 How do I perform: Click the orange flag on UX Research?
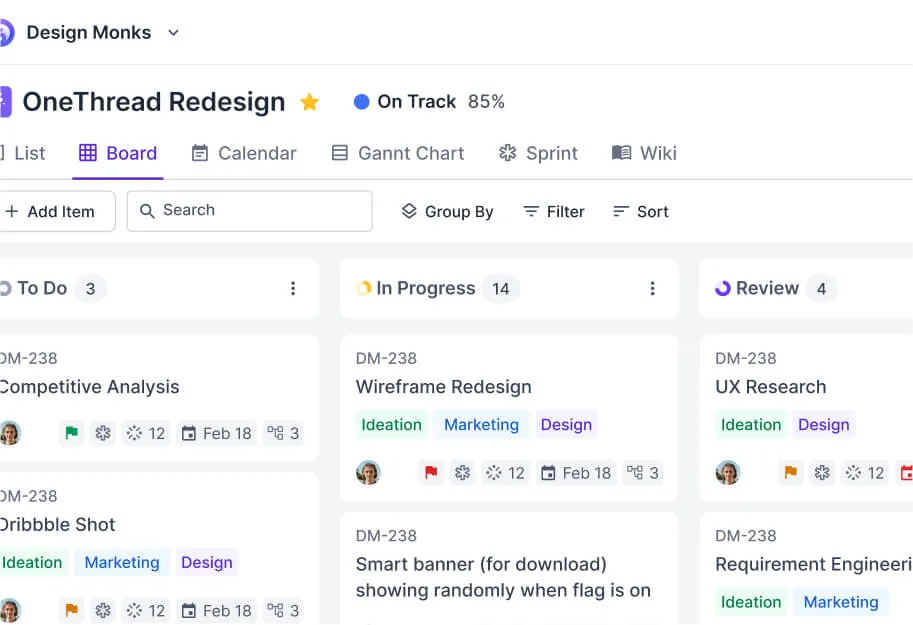click(791, 472)
